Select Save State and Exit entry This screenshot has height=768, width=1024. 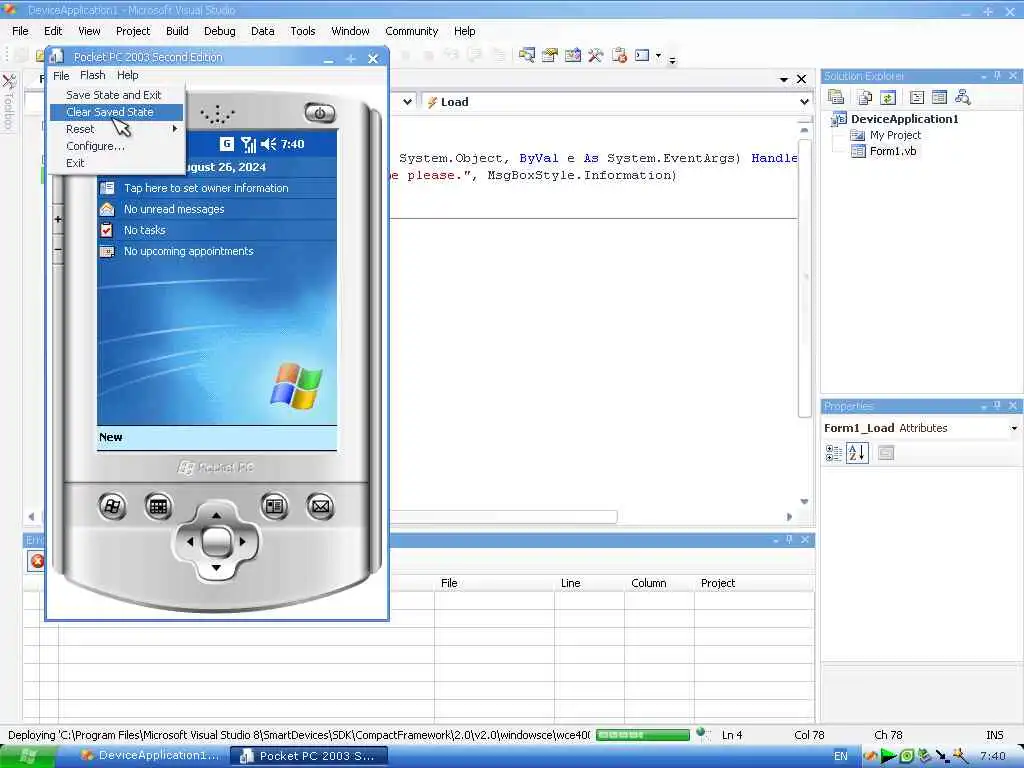[116, 95]
